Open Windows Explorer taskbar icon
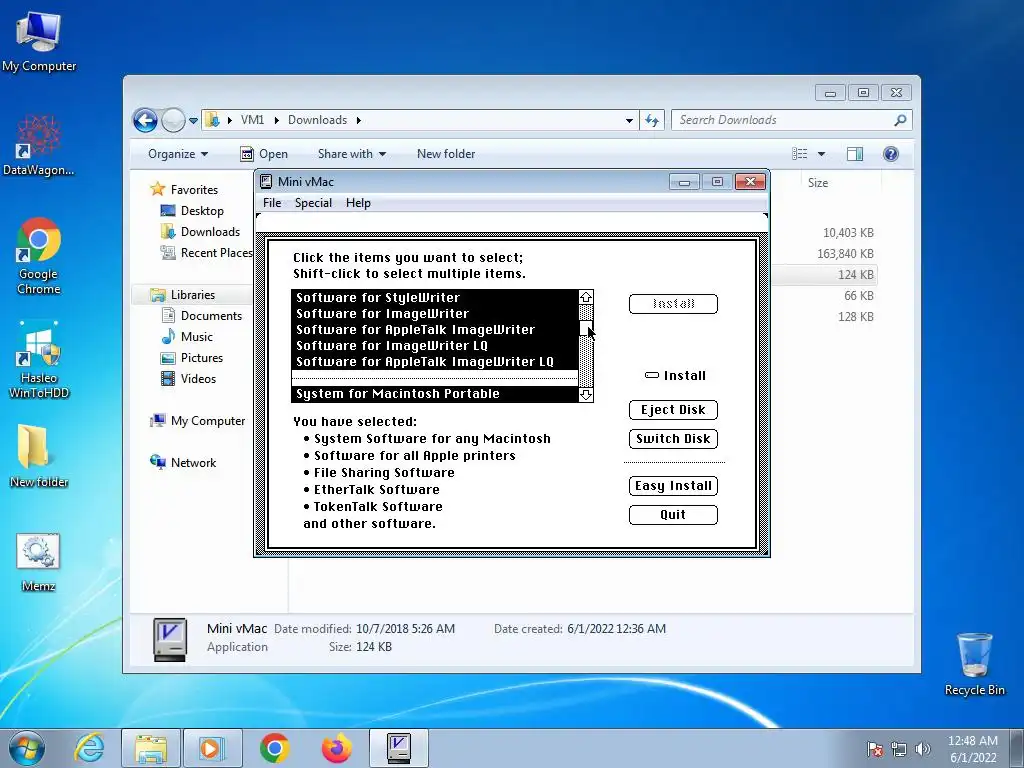This screenshot has width=1024, height=768. pyautogui.click(x=151, y=748)
